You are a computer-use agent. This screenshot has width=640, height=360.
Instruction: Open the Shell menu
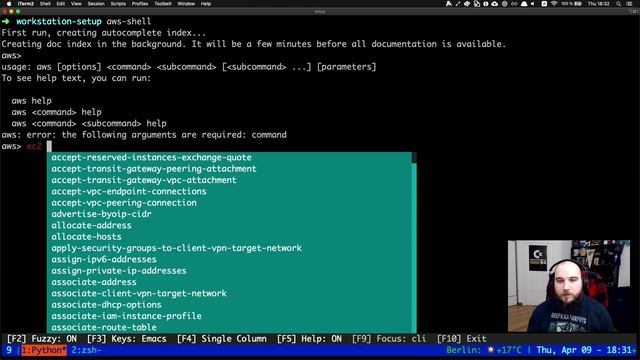45,4
